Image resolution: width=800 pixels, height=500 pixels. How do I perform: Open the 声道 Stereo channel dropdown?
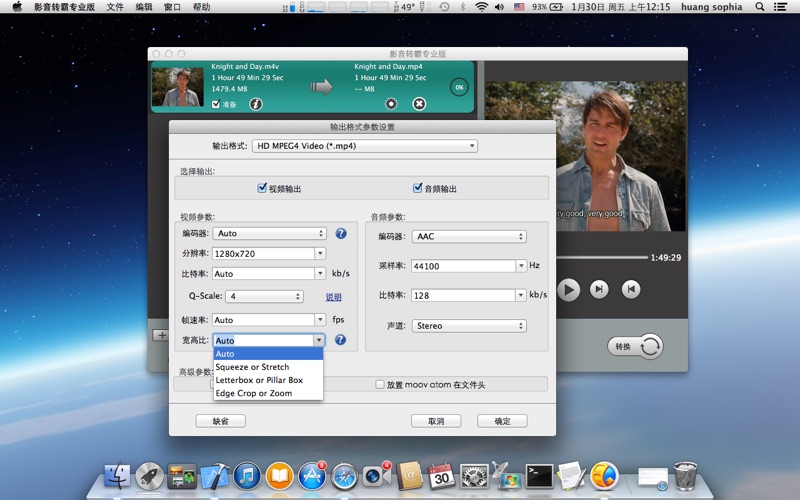(469, 326)
